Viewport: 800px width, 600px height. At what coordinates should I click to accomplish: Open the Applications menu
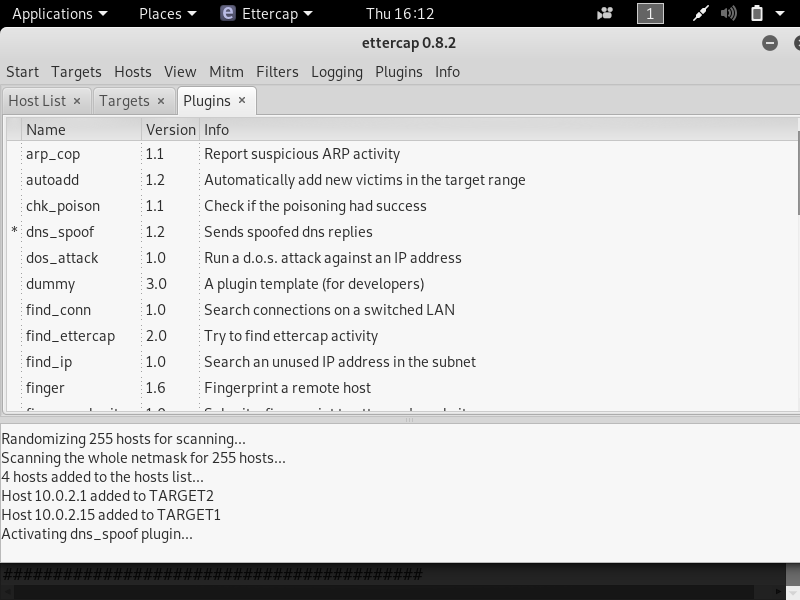(60, 14)
